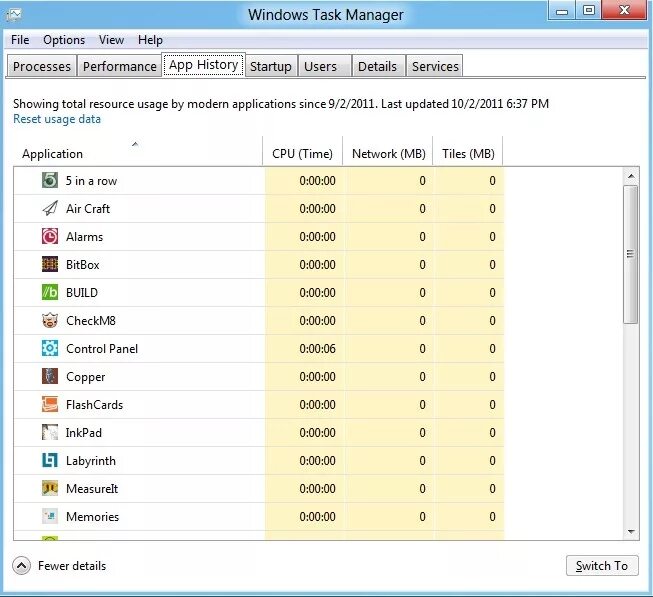This screenshot has height=597, width=653.
Task: Select the Labyrinth row name
Action: 91,461
